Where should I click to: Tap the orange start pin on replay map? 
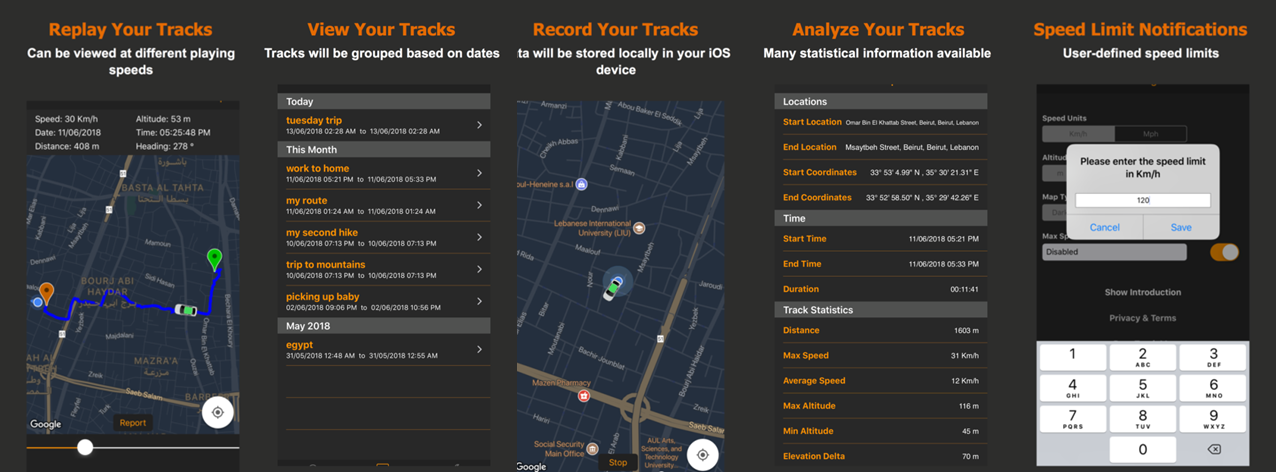pyautogui.click(x=46, y=294)
